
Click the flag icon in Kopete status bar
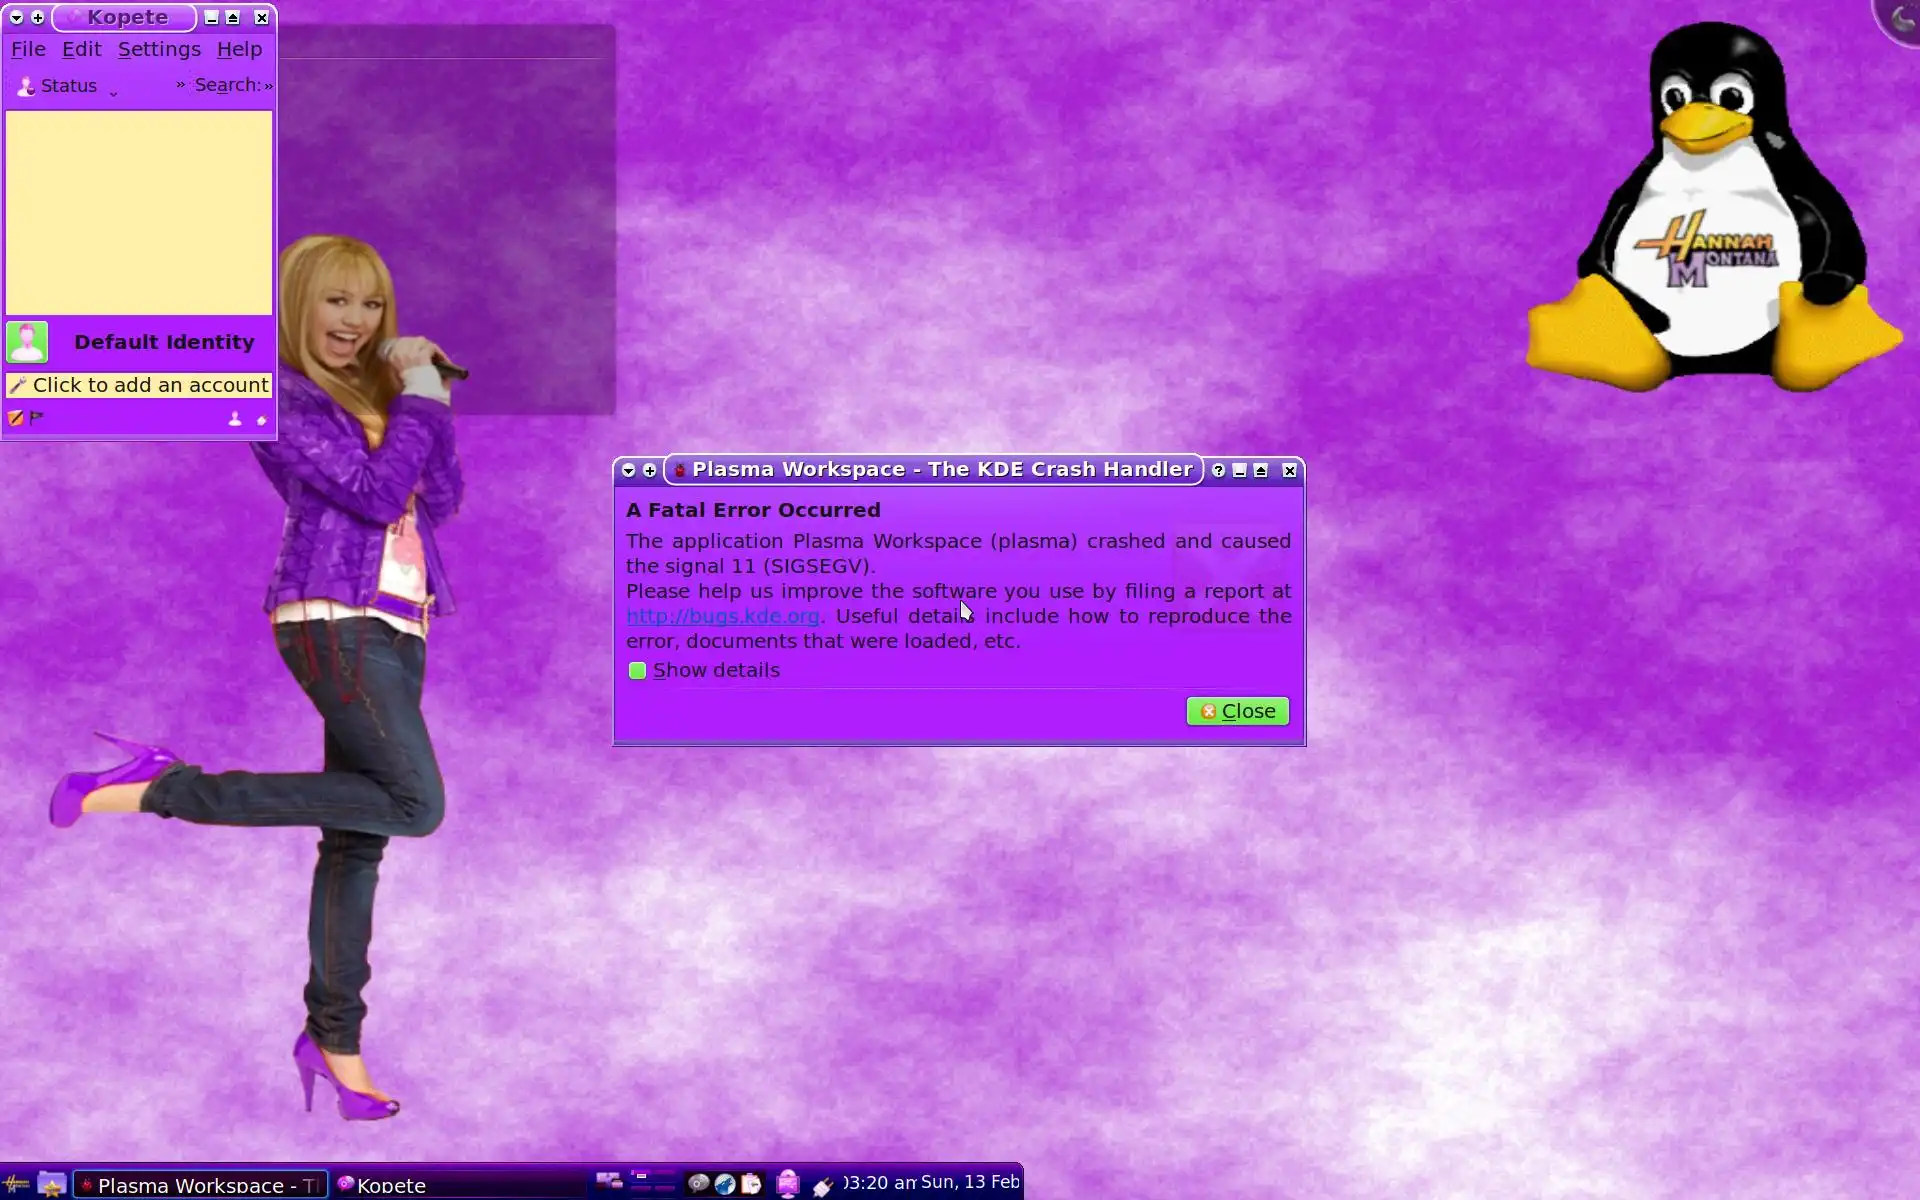[37, 418]
